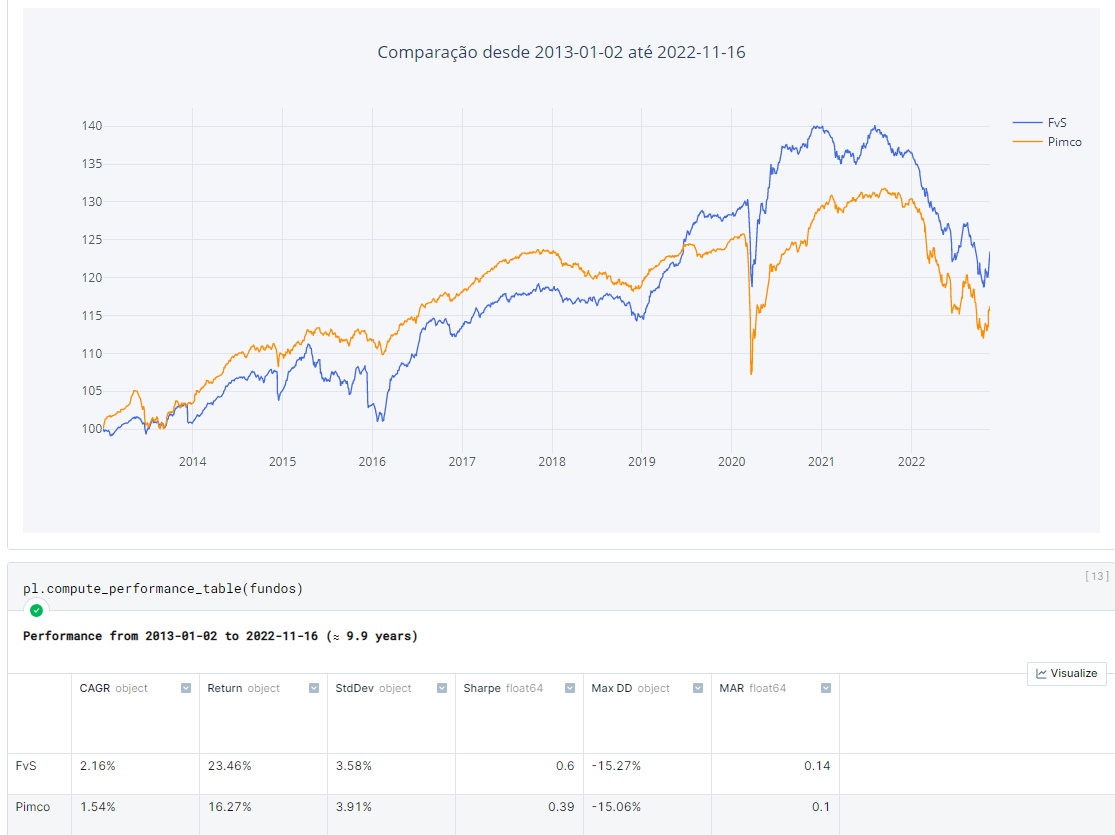Click the 140 y-axis label
Screen dimensions: 1115x835
point(92,126)
